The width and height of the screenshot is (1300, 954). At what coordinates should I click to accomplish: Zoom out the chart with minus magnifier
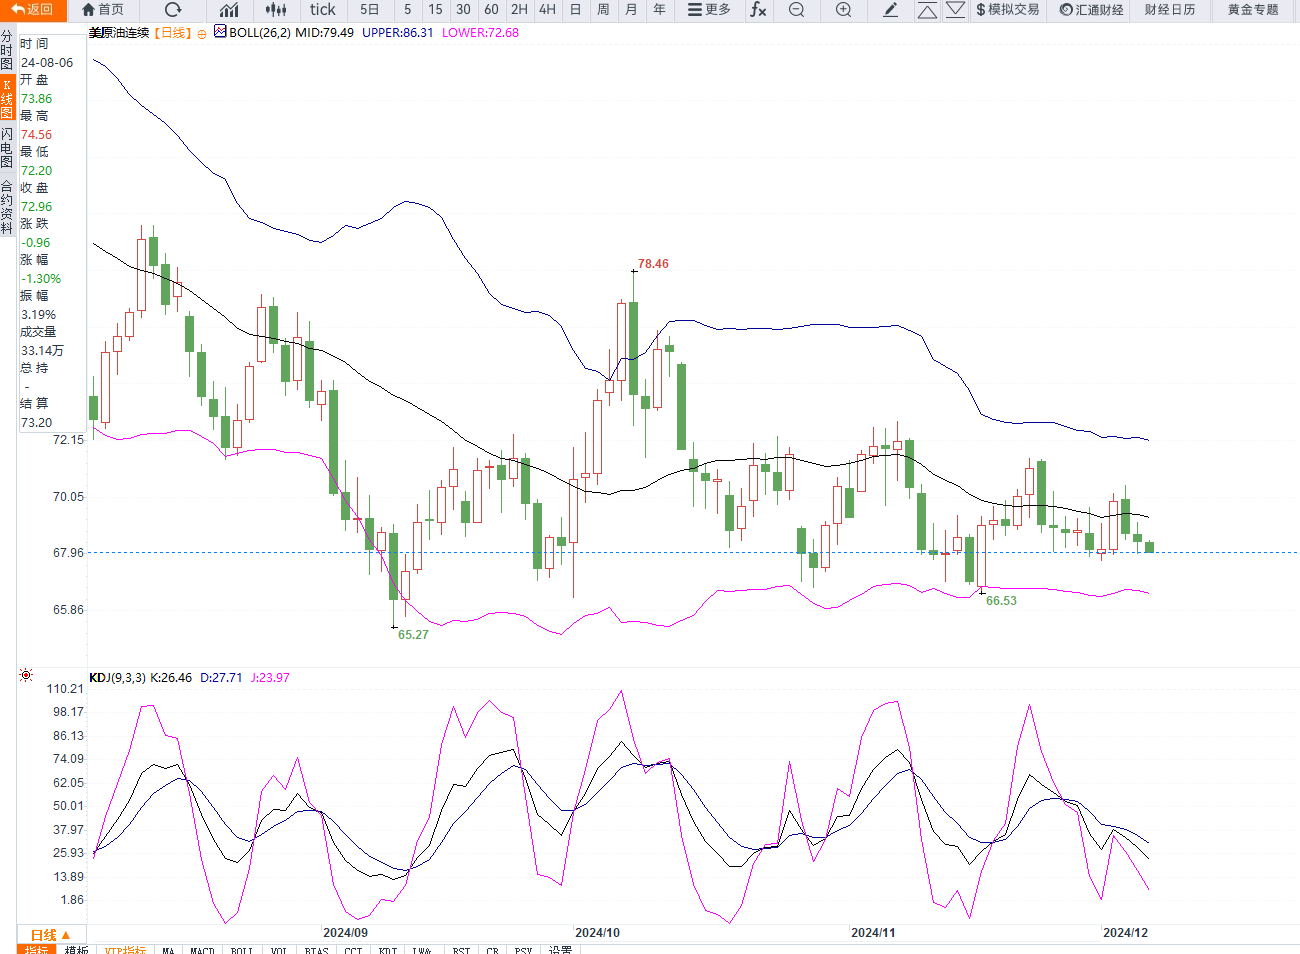(796, 10)
